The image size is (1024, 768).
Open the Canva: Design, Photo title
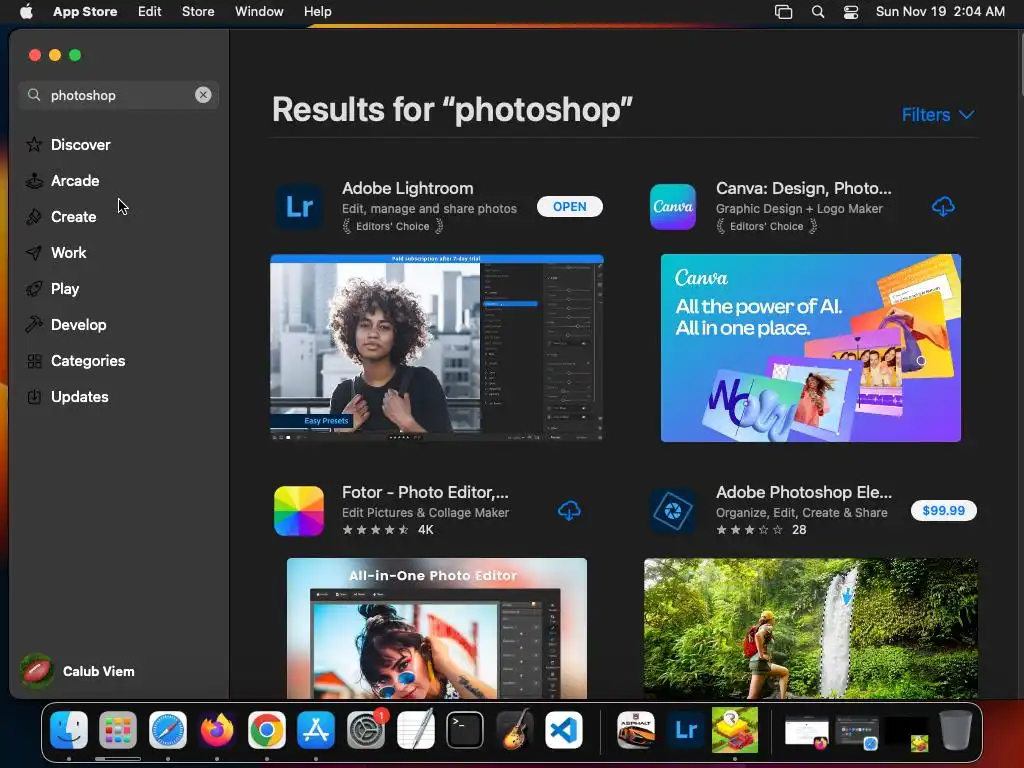pyautogui.click(x=803, y=188)
